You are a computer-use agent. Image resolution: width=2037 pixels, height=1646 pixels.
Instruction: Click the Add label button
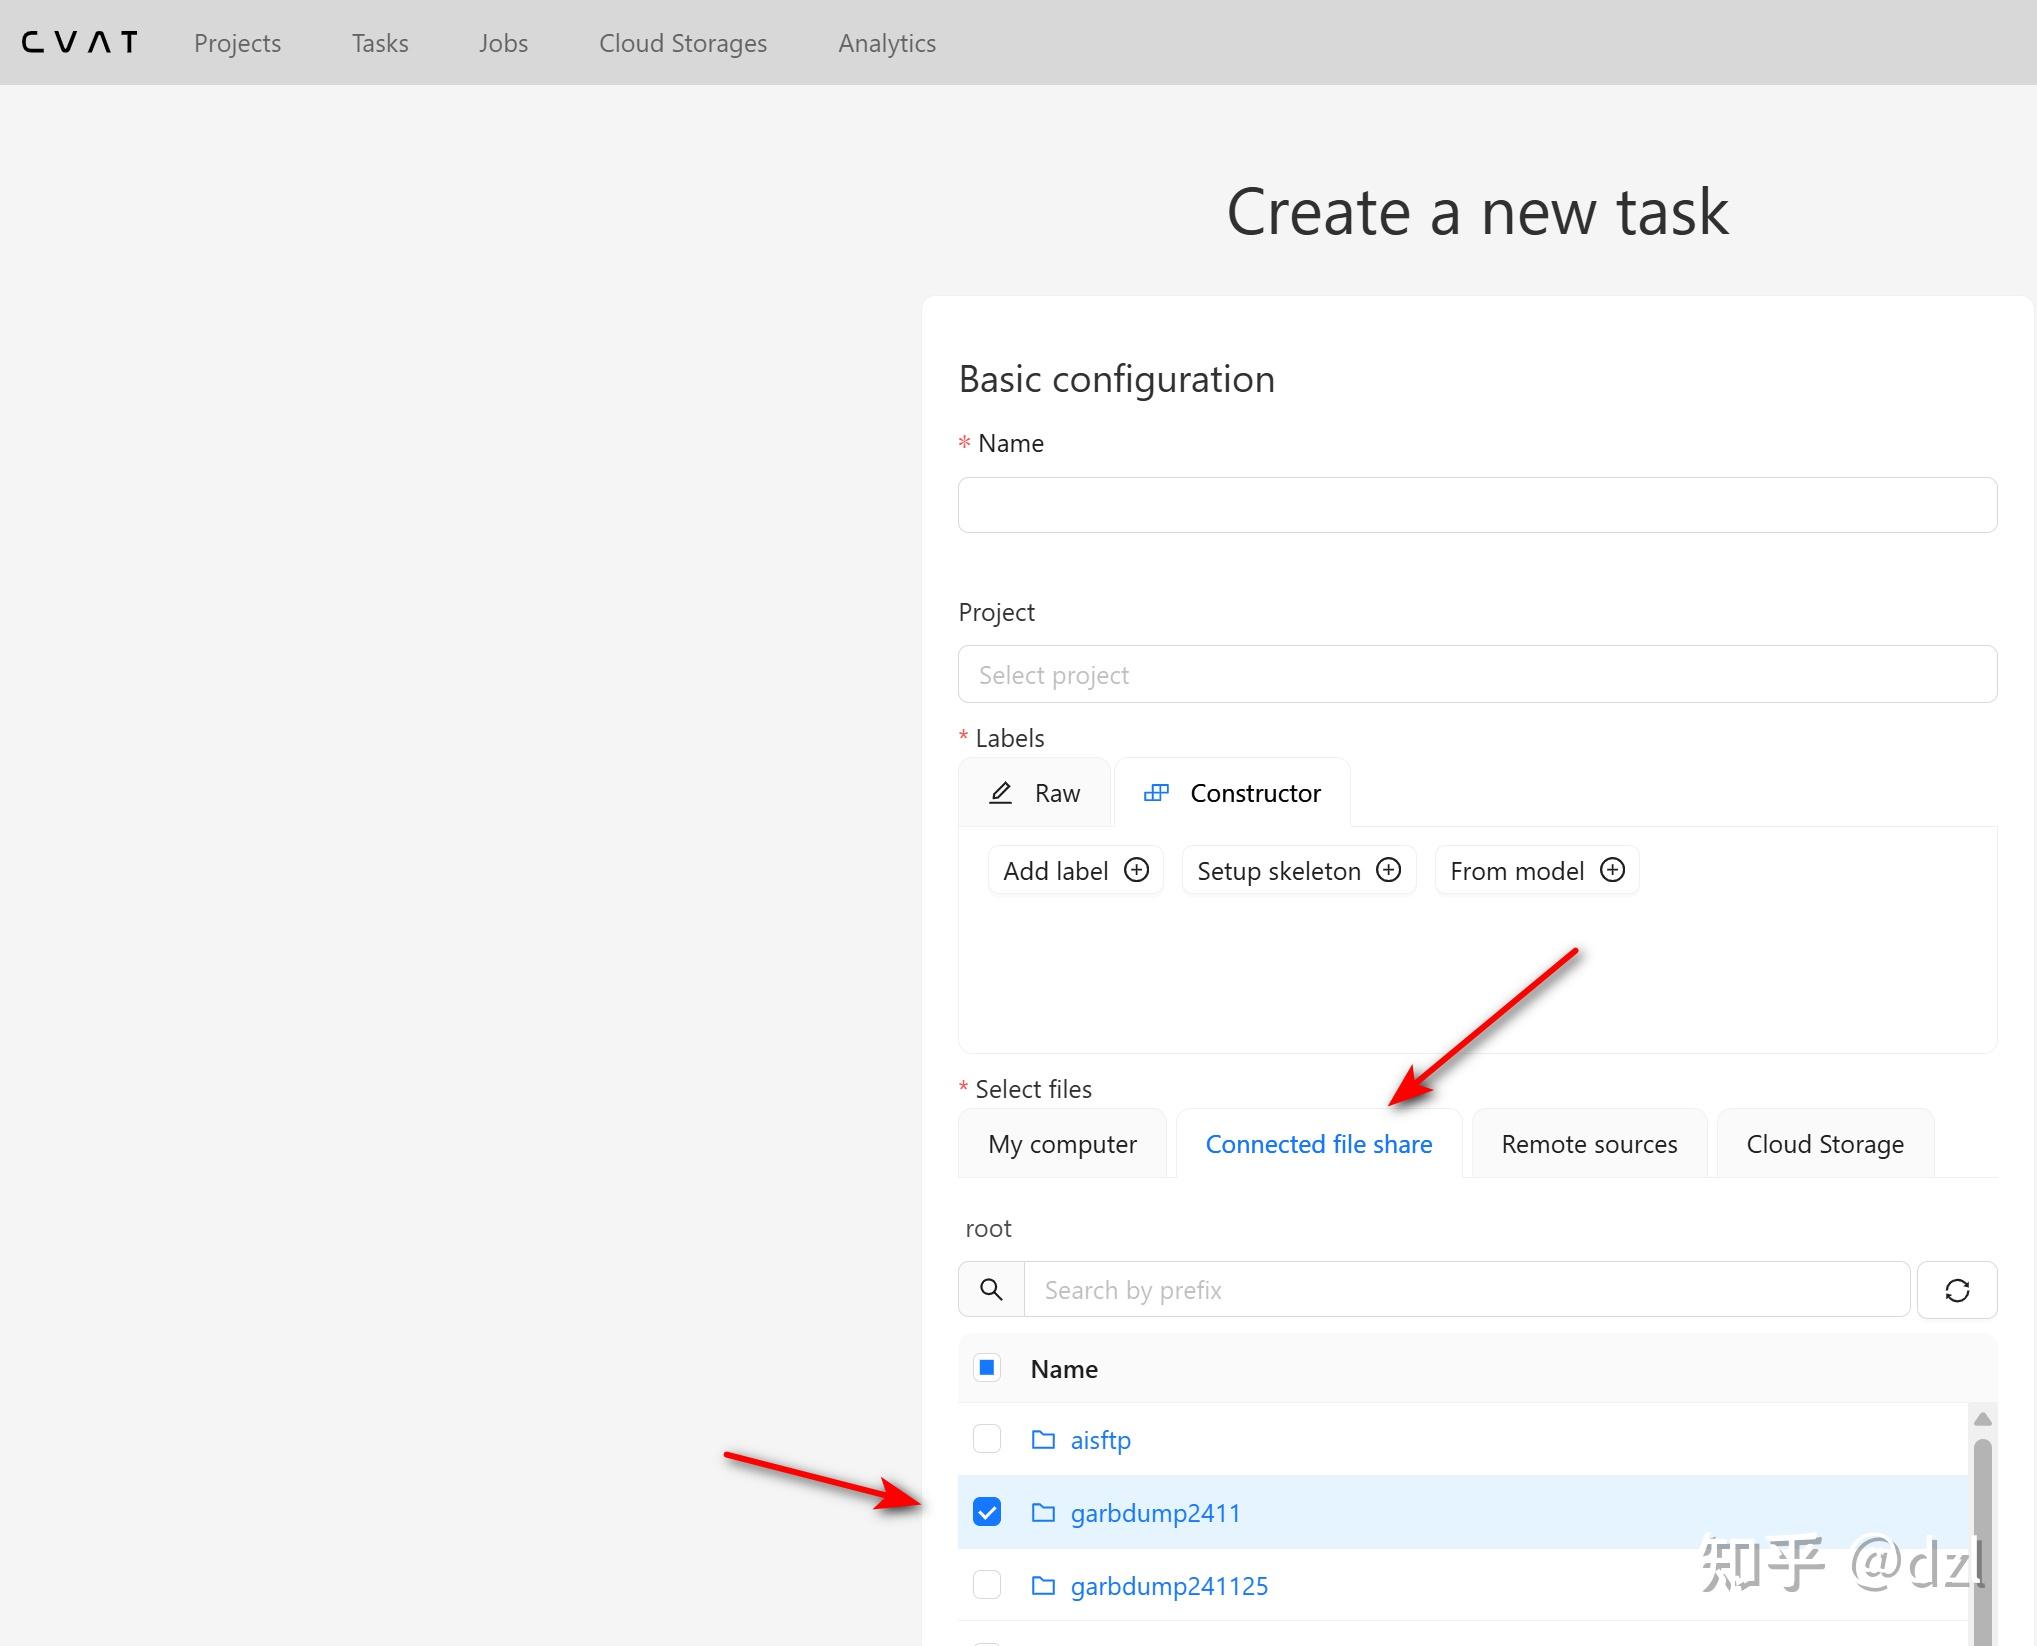tap(1075, 871)
